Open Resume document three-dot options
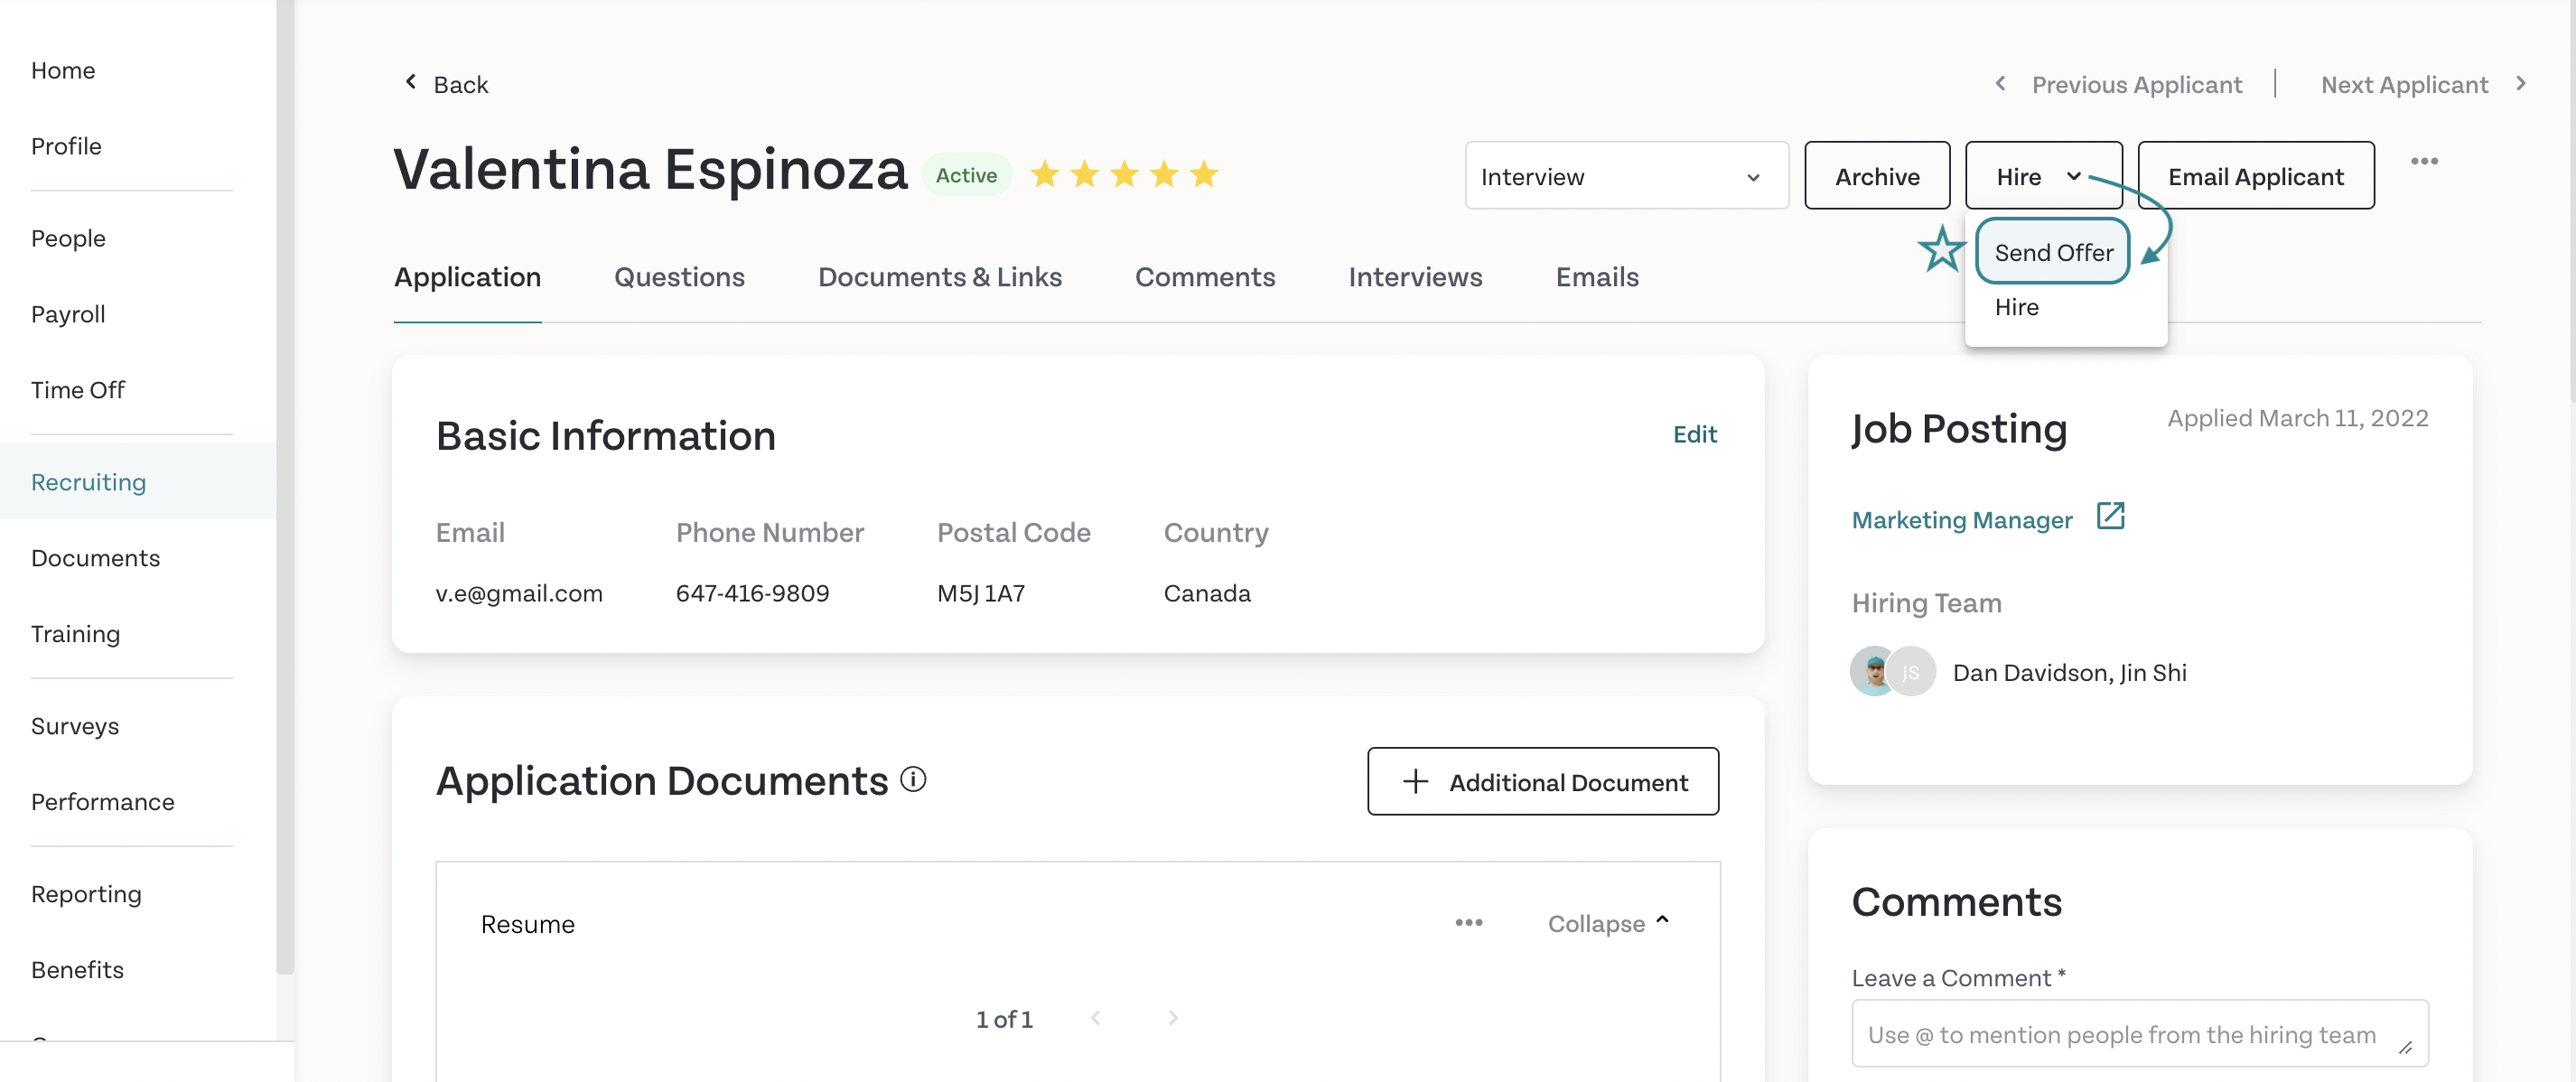Image resolution: width=2576 pixels, height=1082 pixels. point(1468,922)
